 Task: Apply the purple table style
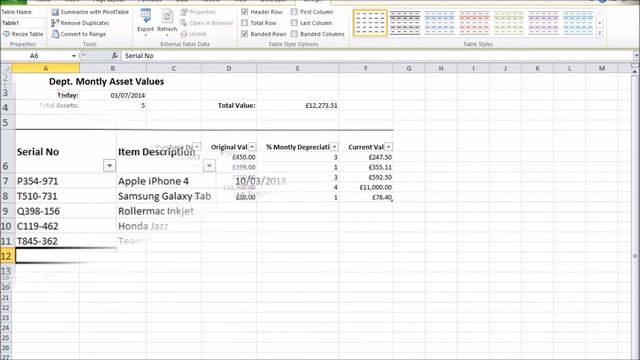[x=543, y=23]
